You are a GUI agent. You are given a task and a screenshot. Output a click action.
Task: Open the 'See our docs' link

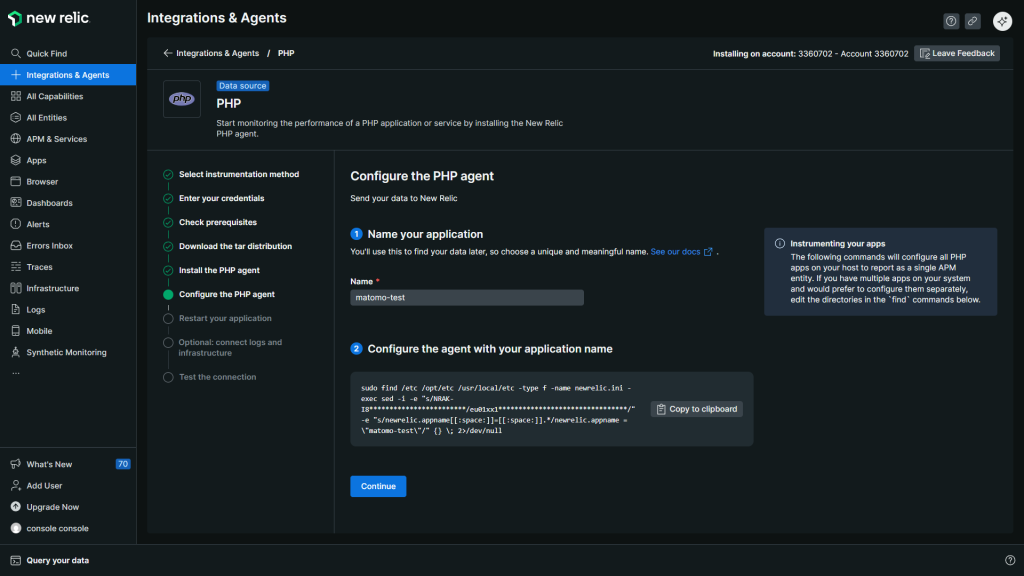pos(681,252)
